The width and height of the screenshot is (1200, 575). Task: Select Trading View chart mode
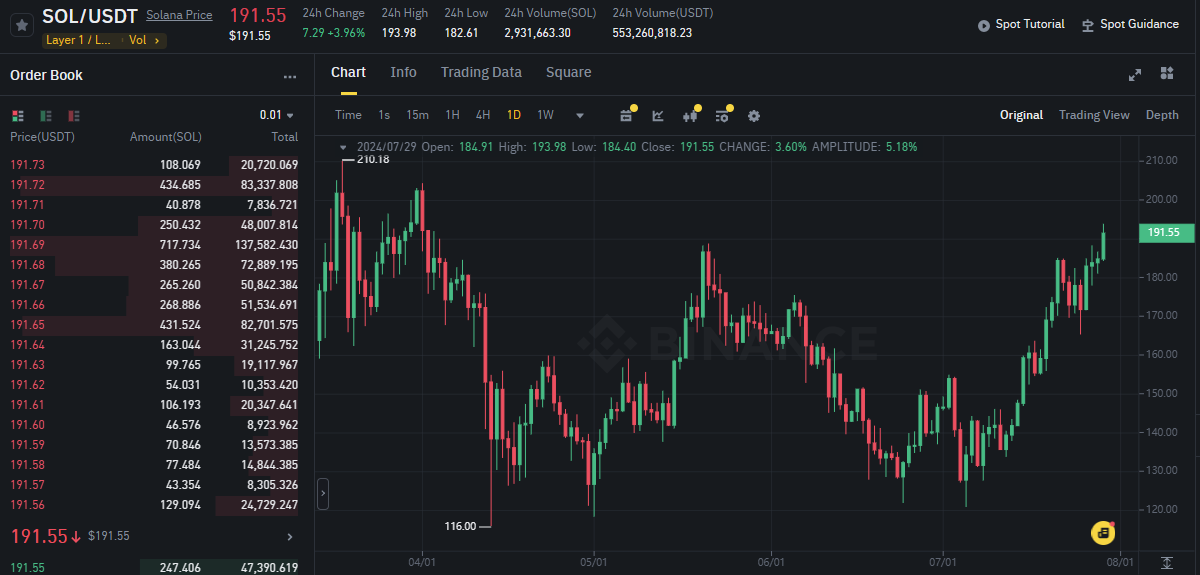pos(1094,115)
